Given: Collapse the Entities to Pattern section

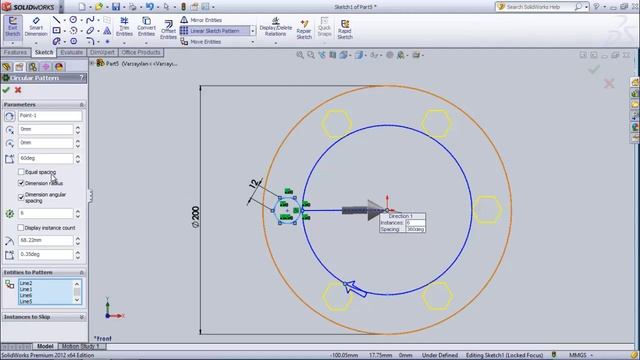Looking at the screenshot, I should pyautogui.click(x=82, y=272).
